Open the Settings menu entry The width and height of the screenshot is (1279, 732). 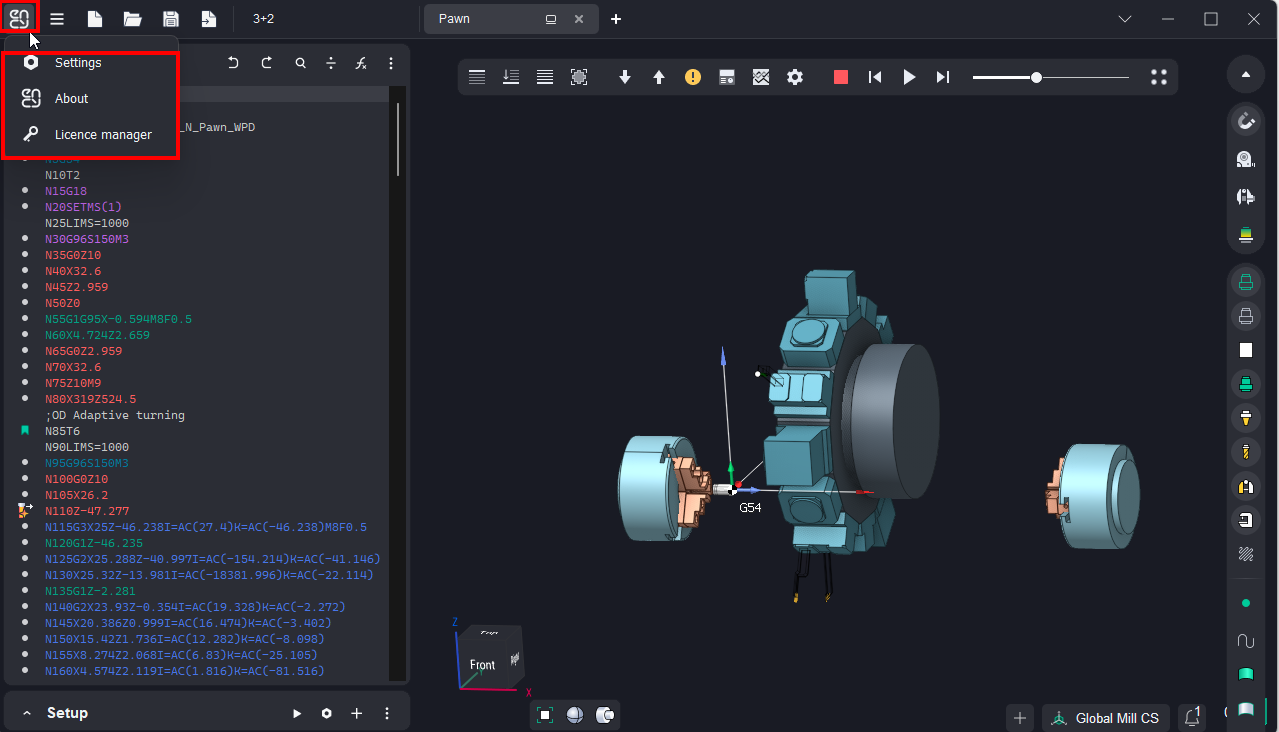pyautogui.click(x=78, y=63)
